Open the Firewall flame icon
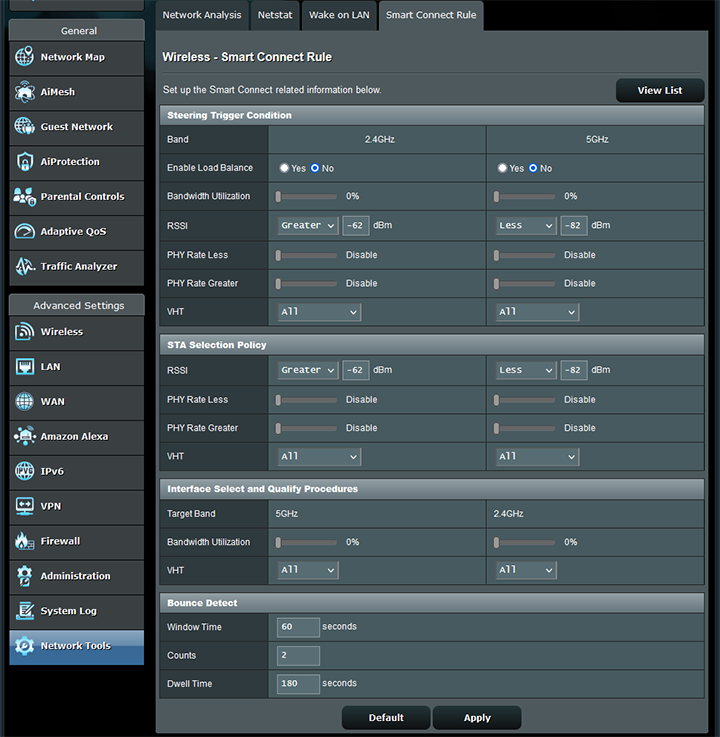Viewport: 720px width, 737px height. pyautogui.click(x=25, y=541)
